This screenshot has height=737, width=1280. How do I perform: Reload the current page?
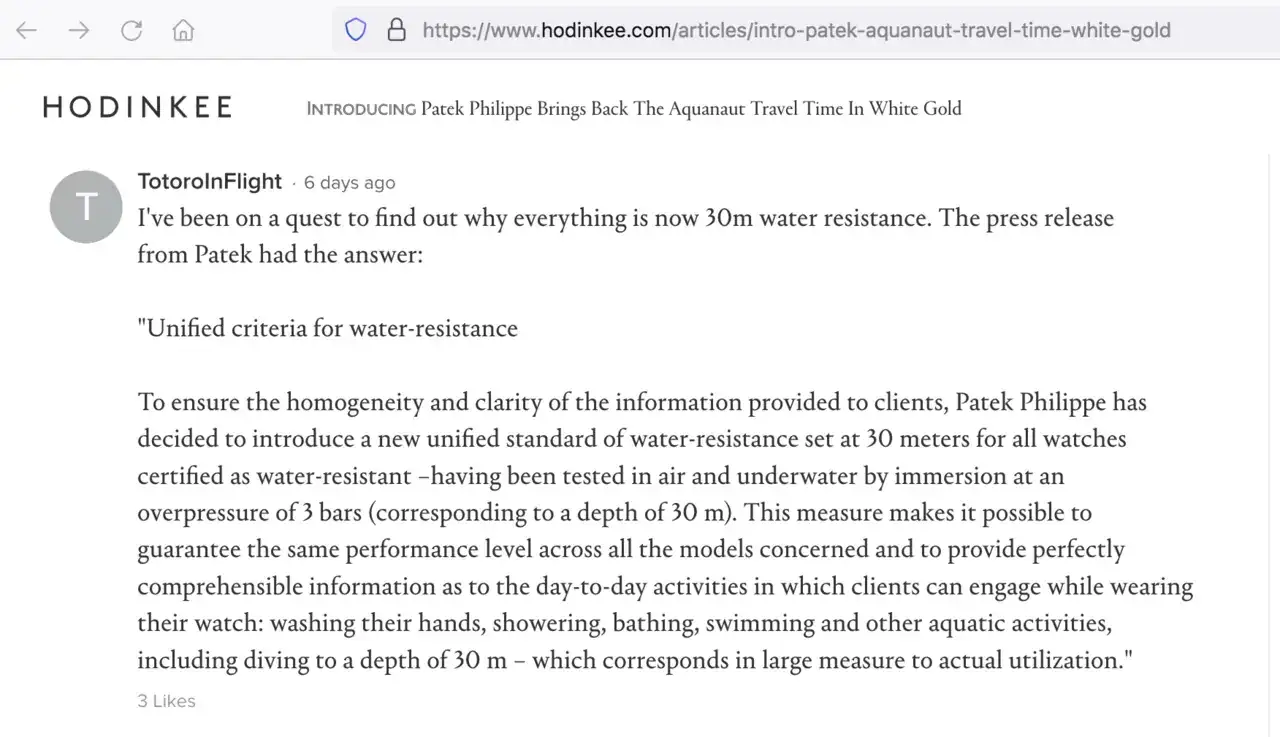(131, 30)
